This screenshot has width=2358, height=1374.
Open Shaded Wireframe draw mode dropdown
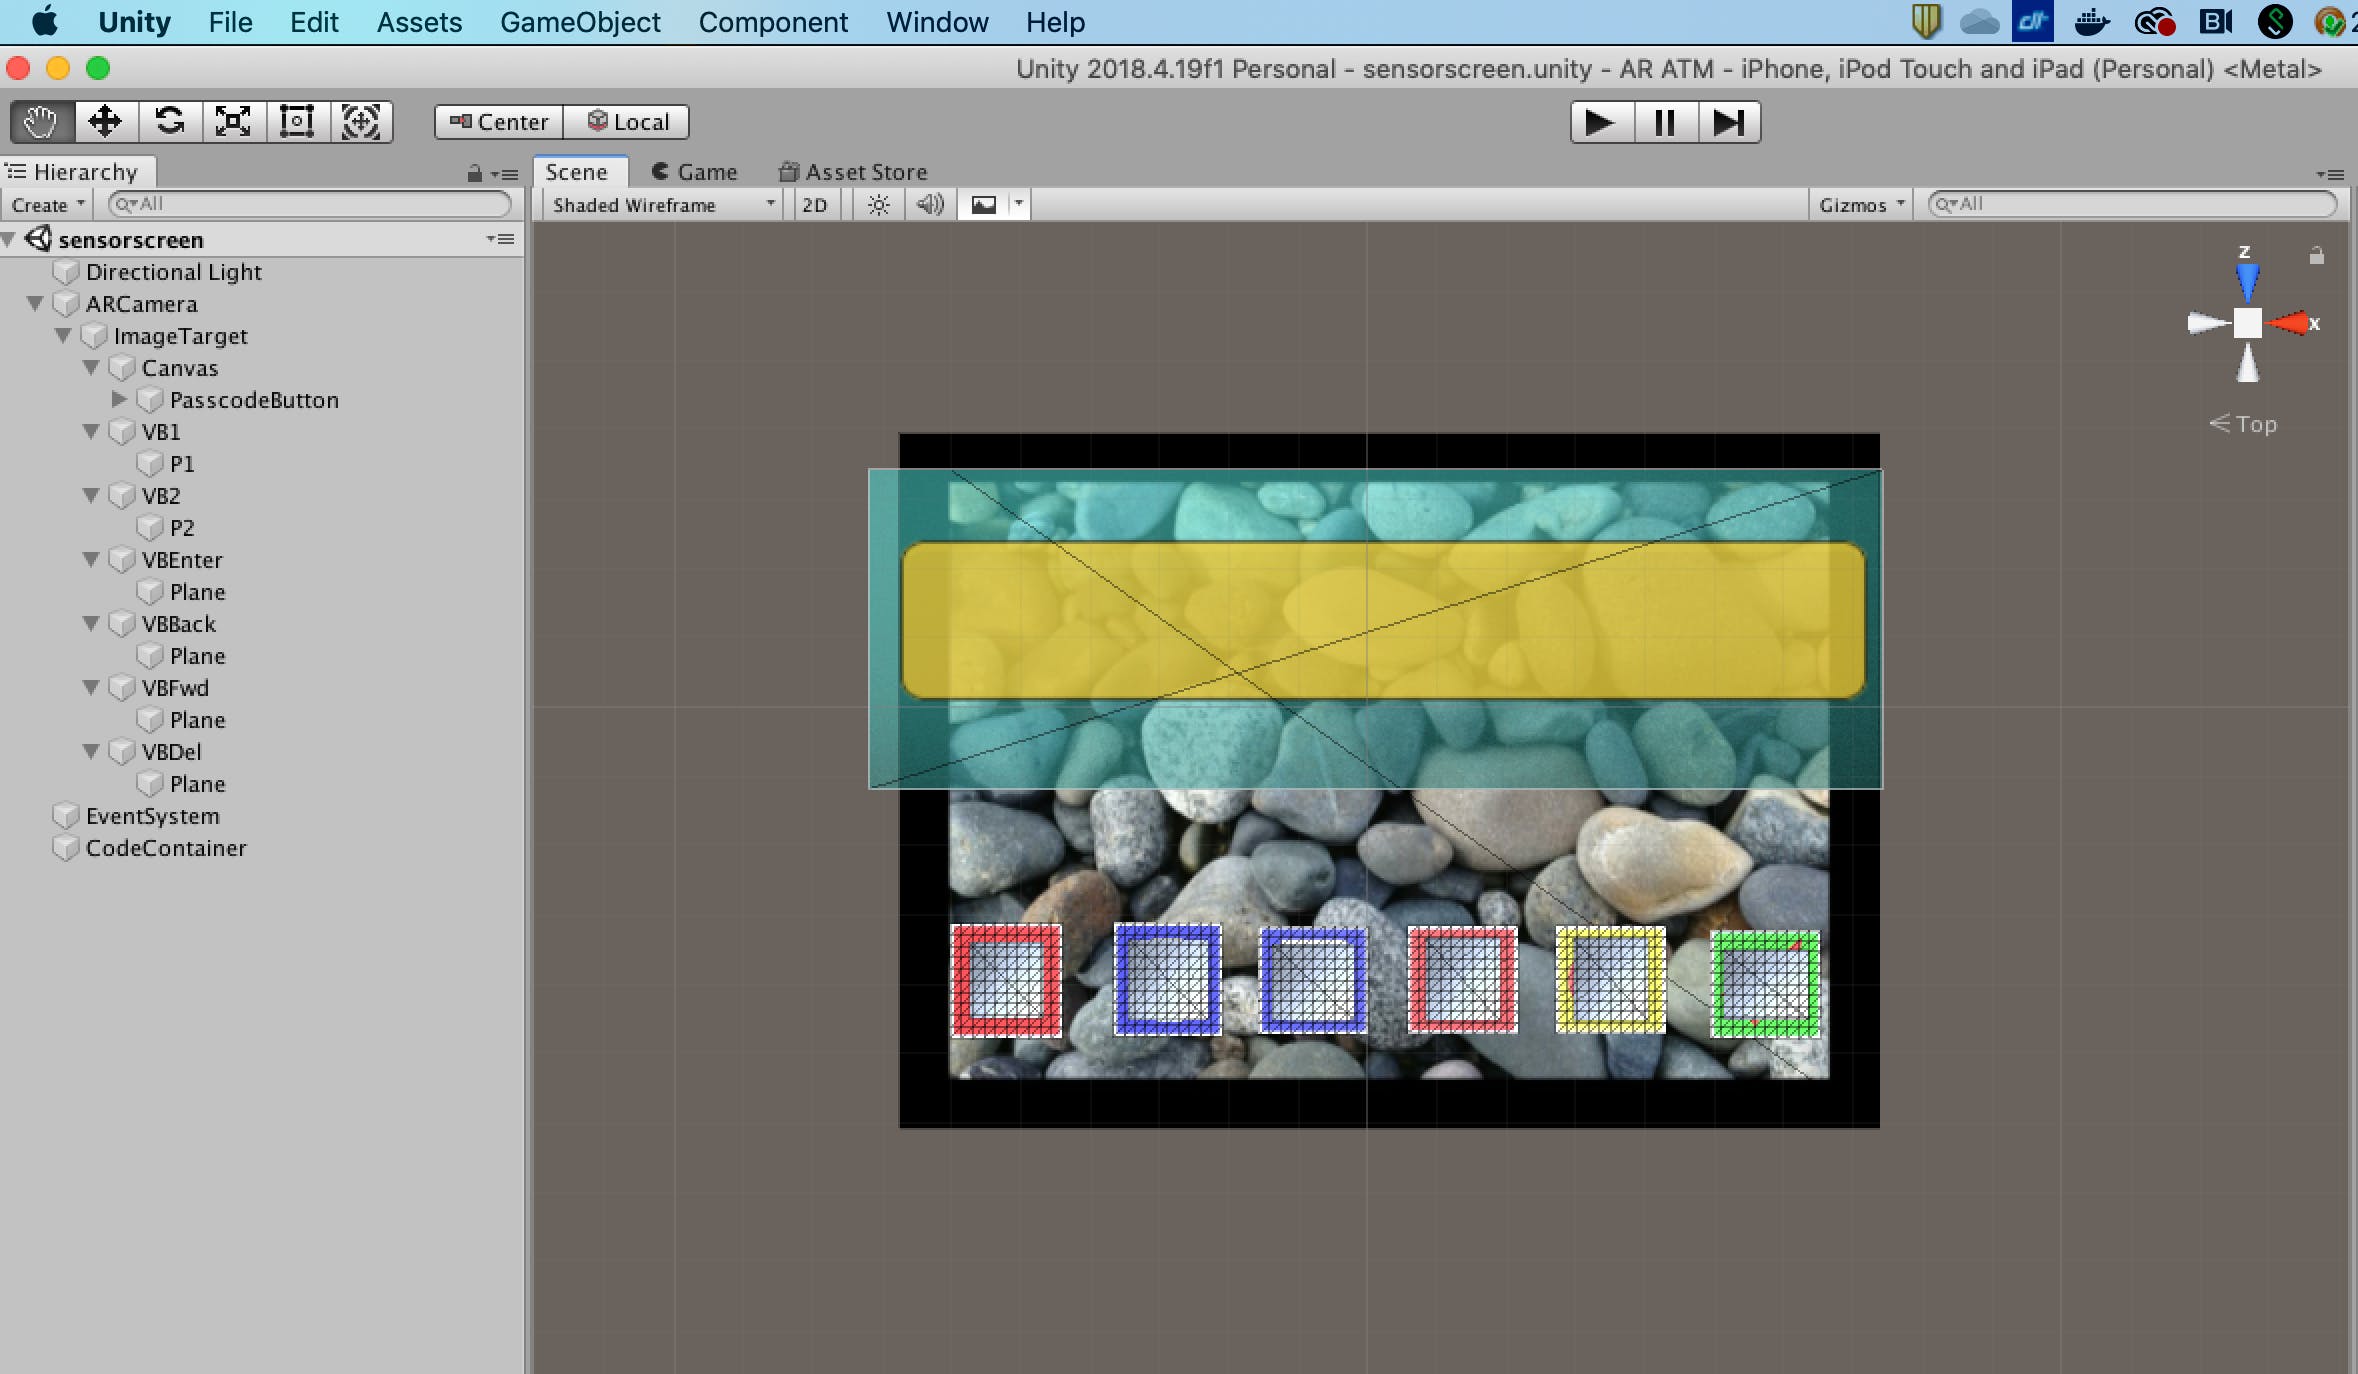click(663, 205)
